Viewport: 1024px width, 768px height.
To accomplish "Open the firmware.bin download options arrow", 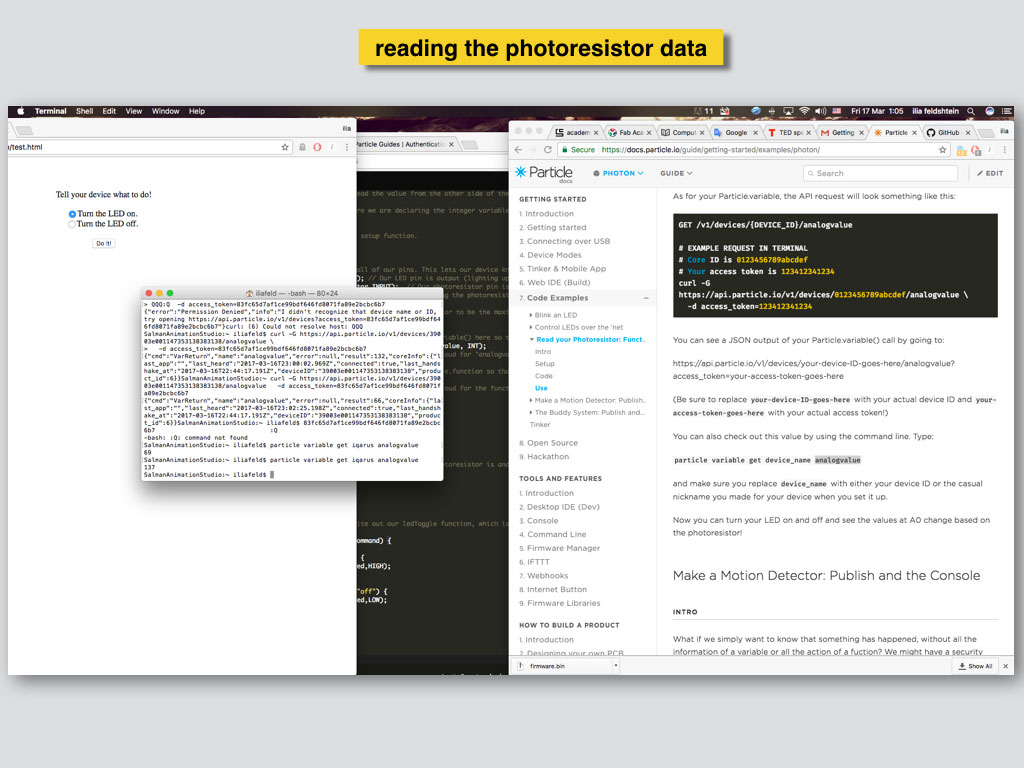I will click(x=616, y=666).
